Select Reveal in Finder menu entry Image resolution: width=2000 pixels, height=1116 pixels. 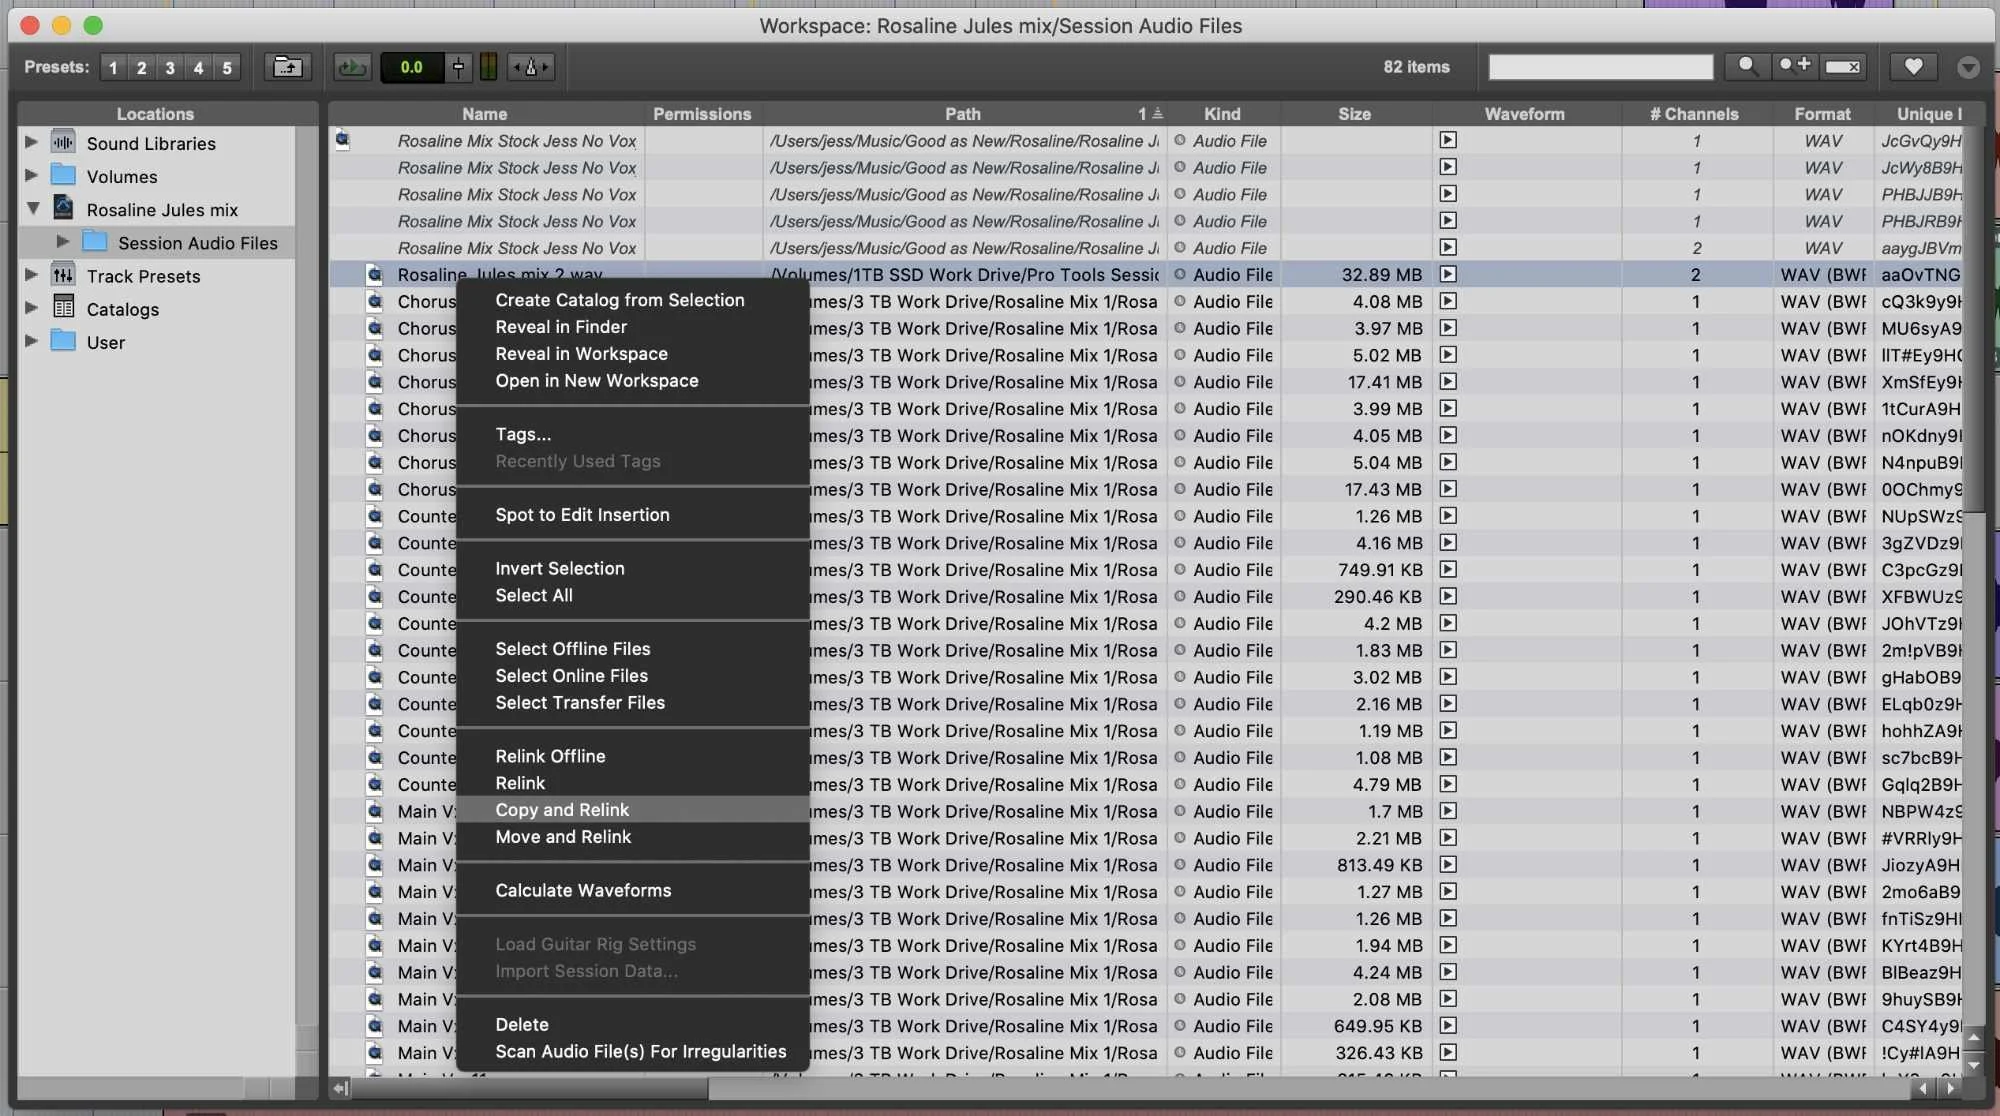[x=561, y=327]
